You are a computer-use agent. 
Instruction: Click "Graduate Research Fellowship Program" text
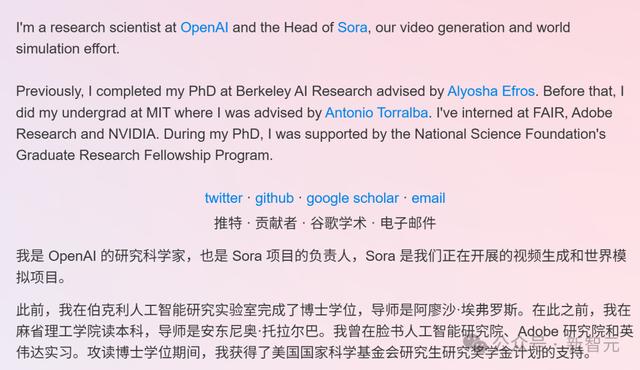[x=143, y=155]
